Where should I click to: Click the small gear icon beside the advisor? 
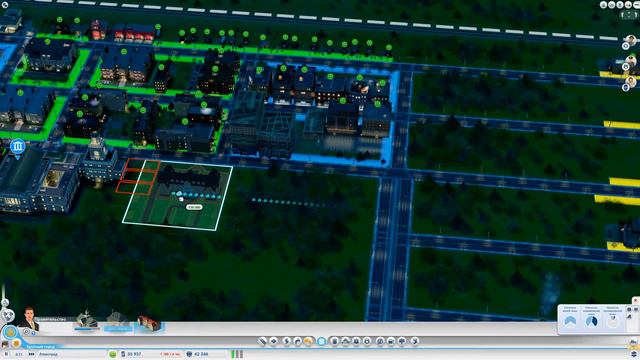click(27, 331)
